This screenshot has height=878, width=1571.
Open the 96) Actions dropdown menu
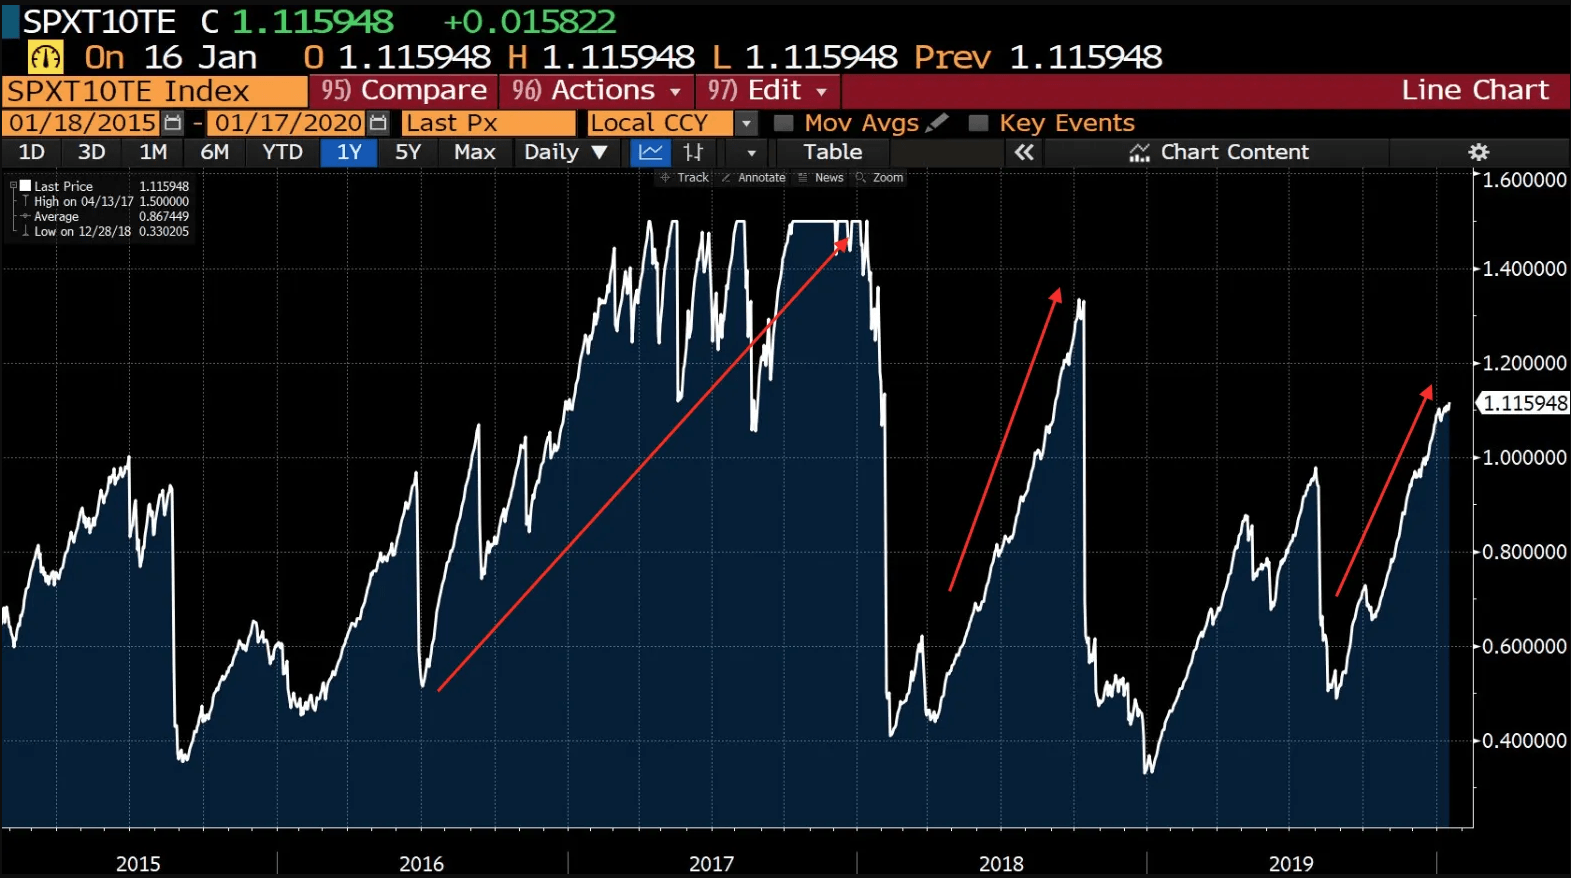[596, 91]
